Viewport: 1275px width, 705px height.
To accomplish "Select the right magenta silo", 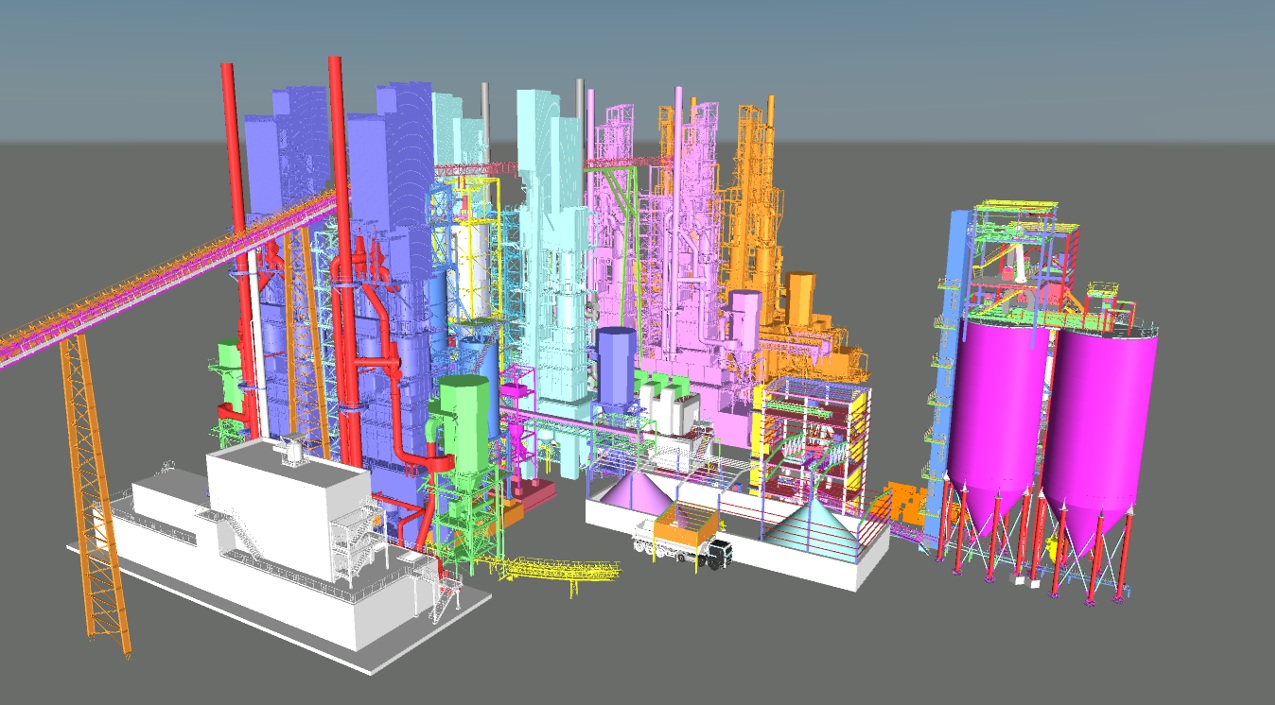I will (1100, 431).
